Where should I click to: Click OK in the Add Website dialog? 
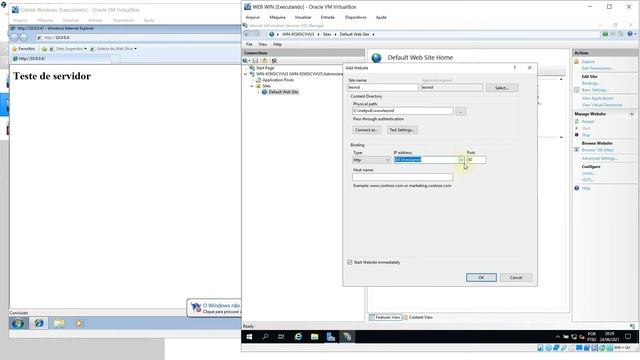[481, 278]
